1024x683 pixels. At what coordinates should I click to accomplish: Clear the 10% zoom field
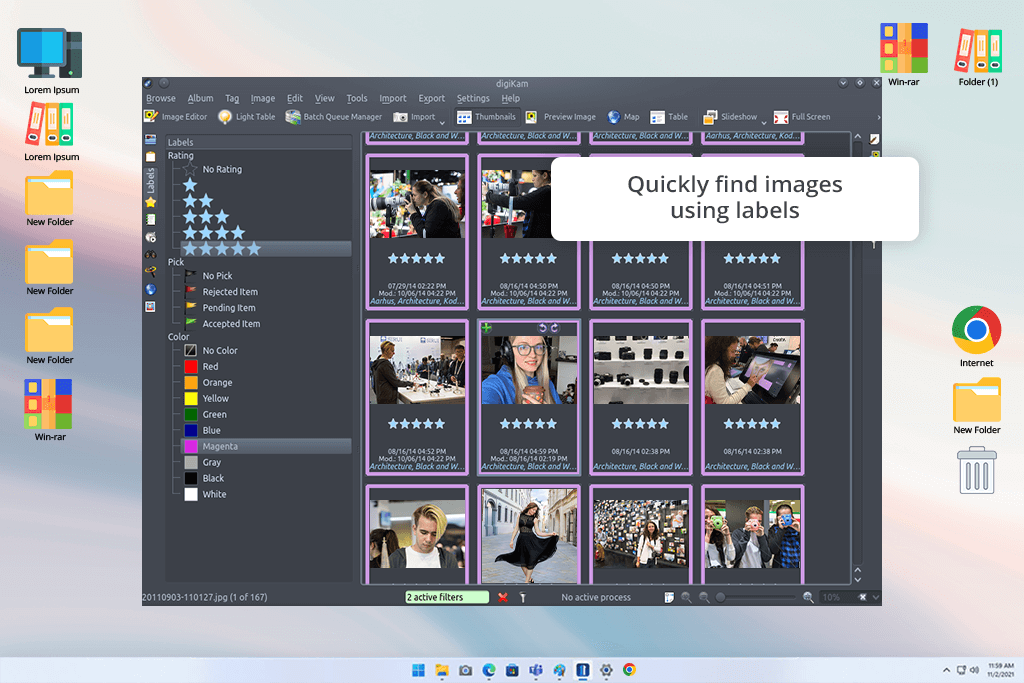[x=862, y=597]
